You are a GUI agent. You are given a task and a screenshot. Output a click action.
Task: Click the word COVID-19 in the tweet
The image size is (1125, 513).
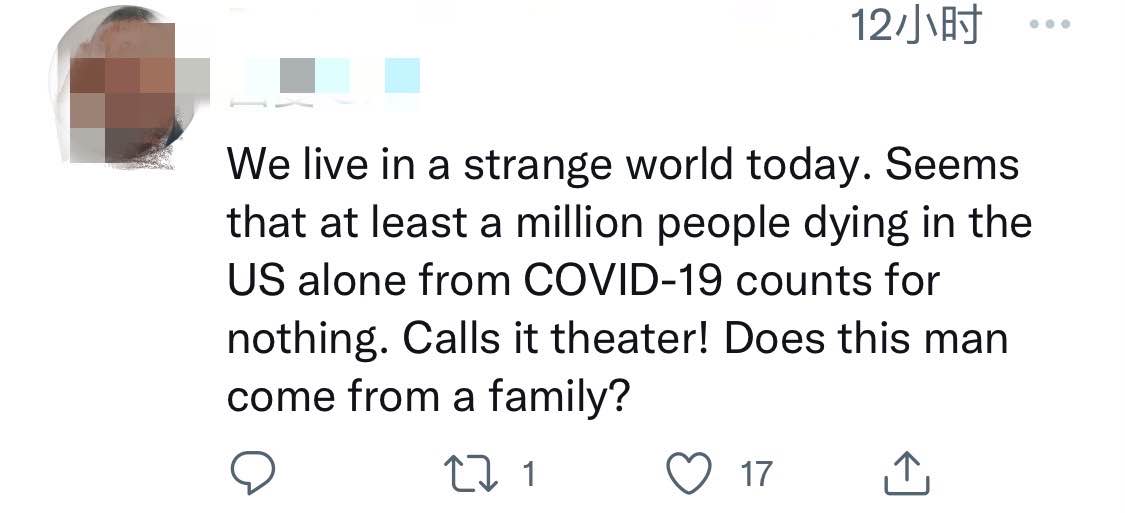click(x=622, y=281)
